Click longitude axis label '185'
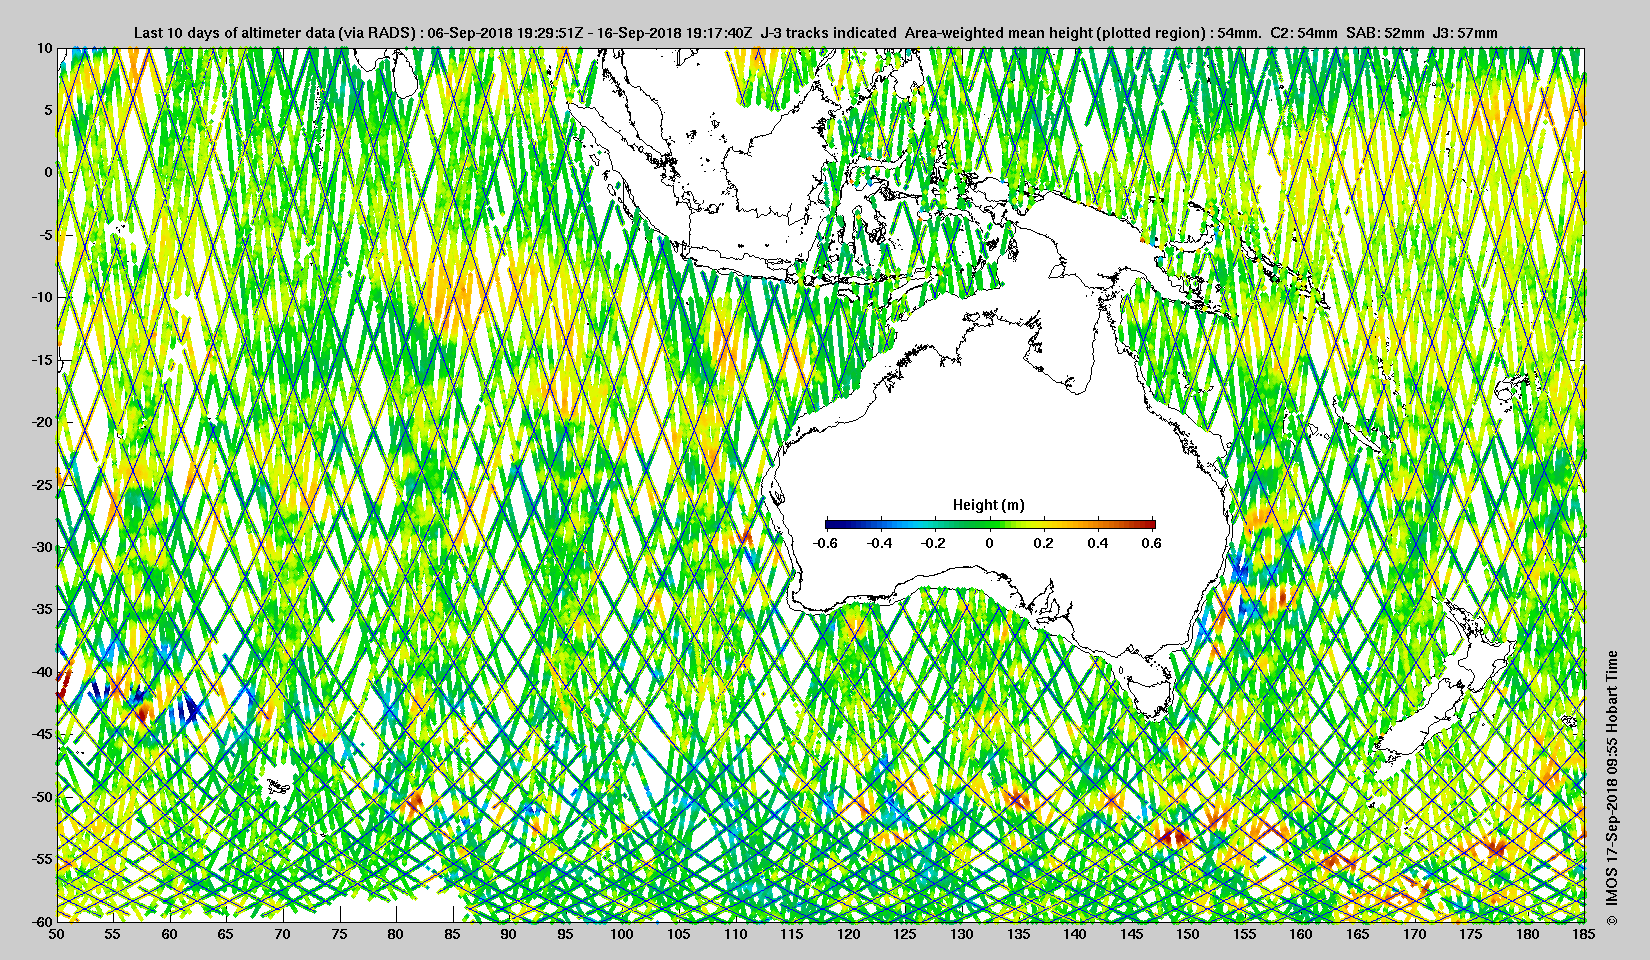 1584,934
